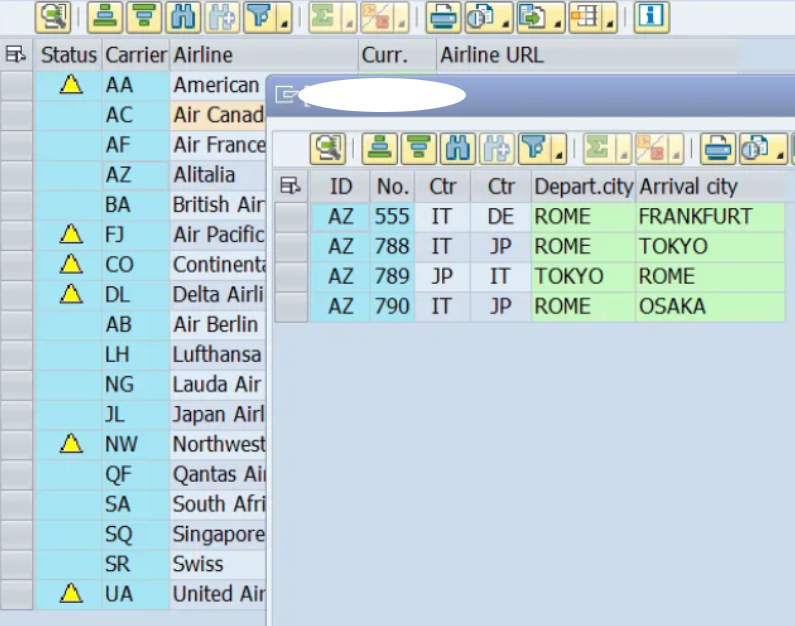The height and width of the screenshot is (626, 795).
Task: Click select-all icon of flight popup grid
Action: point(291,186)
